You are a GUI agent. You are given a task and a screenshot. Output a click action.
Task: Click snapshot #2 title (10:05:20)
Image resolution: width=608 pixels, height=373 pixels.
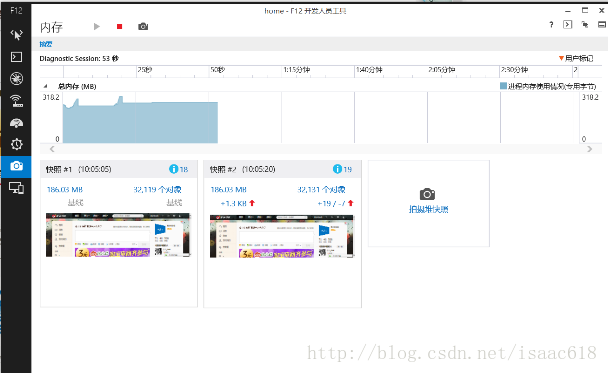pyautogui.click(x=243, y=169)
